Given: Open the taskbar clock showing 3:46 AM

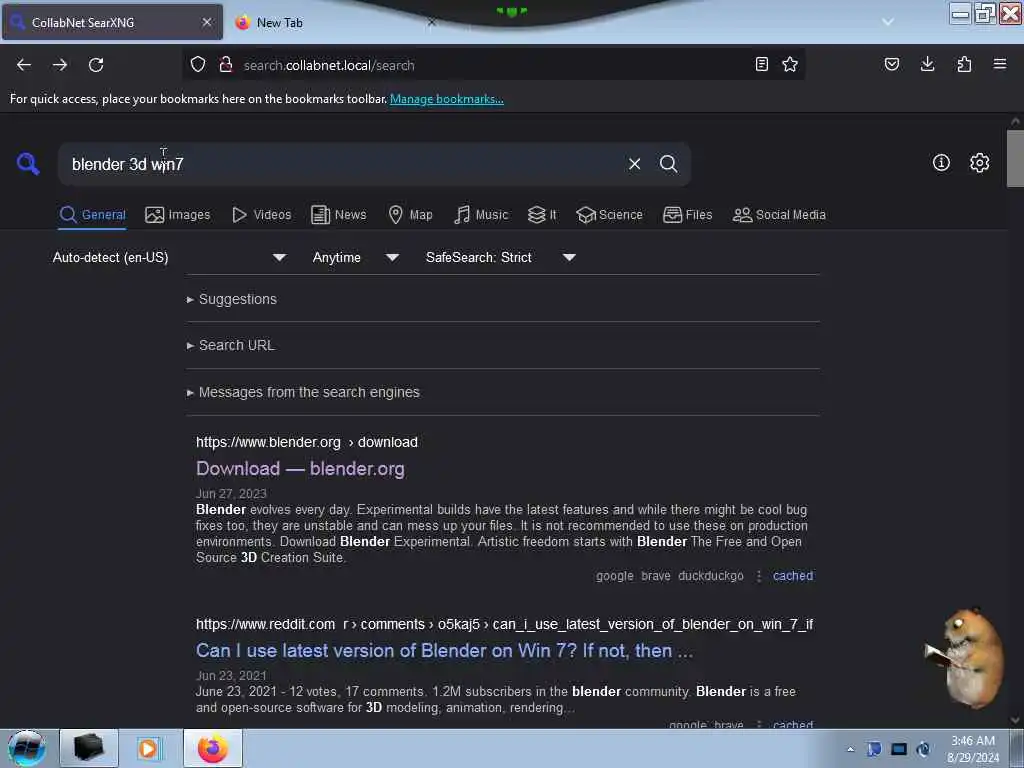Looking at the screenshot, I should click(972, 749).
